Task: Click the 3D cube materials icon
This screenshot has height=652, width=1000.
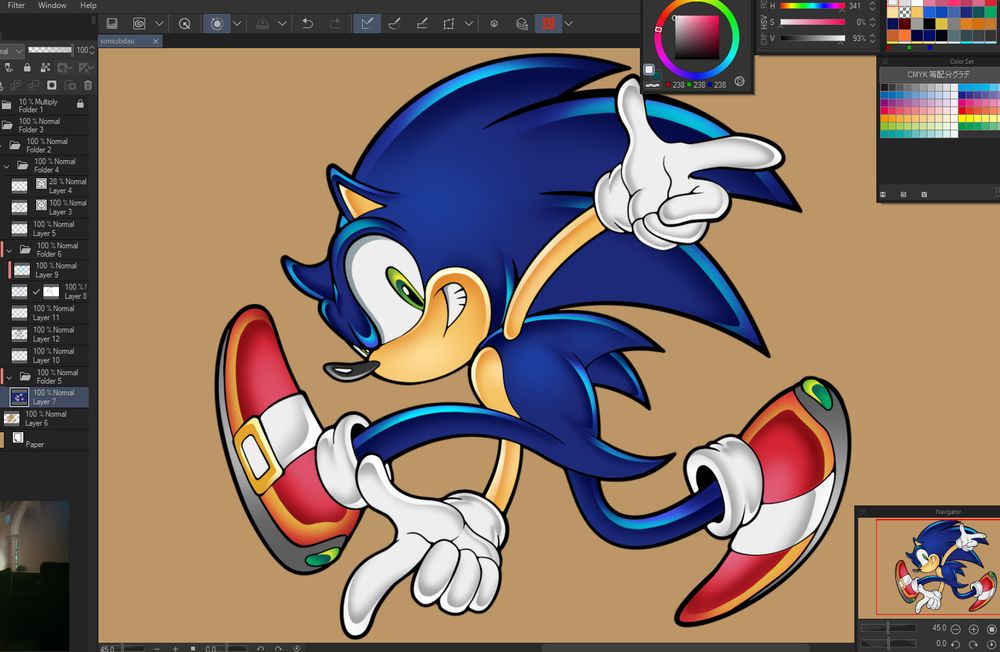Action: [x=522, y=24]
